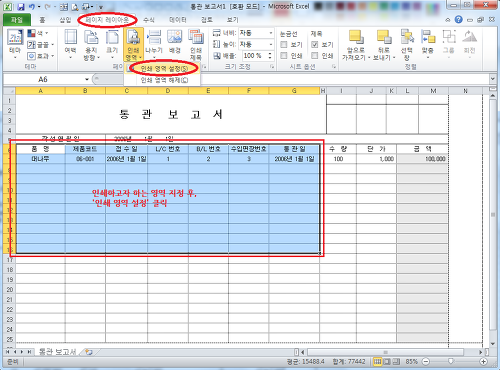Click the first-sheet navigation arrow
Image resolution: width=500 pixels, height=370 pixels.
(8, 352)
